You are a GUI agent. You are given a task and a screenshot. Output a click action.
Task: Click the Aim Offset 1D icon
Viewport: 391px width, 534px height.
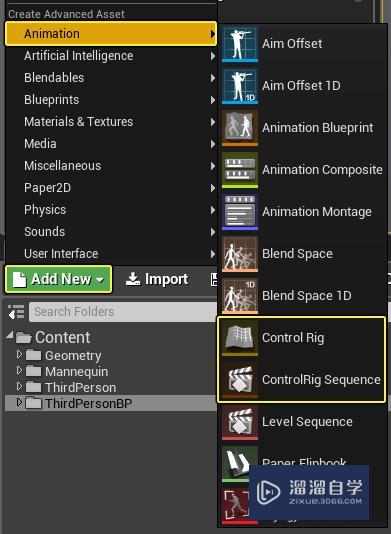[240, 85]
